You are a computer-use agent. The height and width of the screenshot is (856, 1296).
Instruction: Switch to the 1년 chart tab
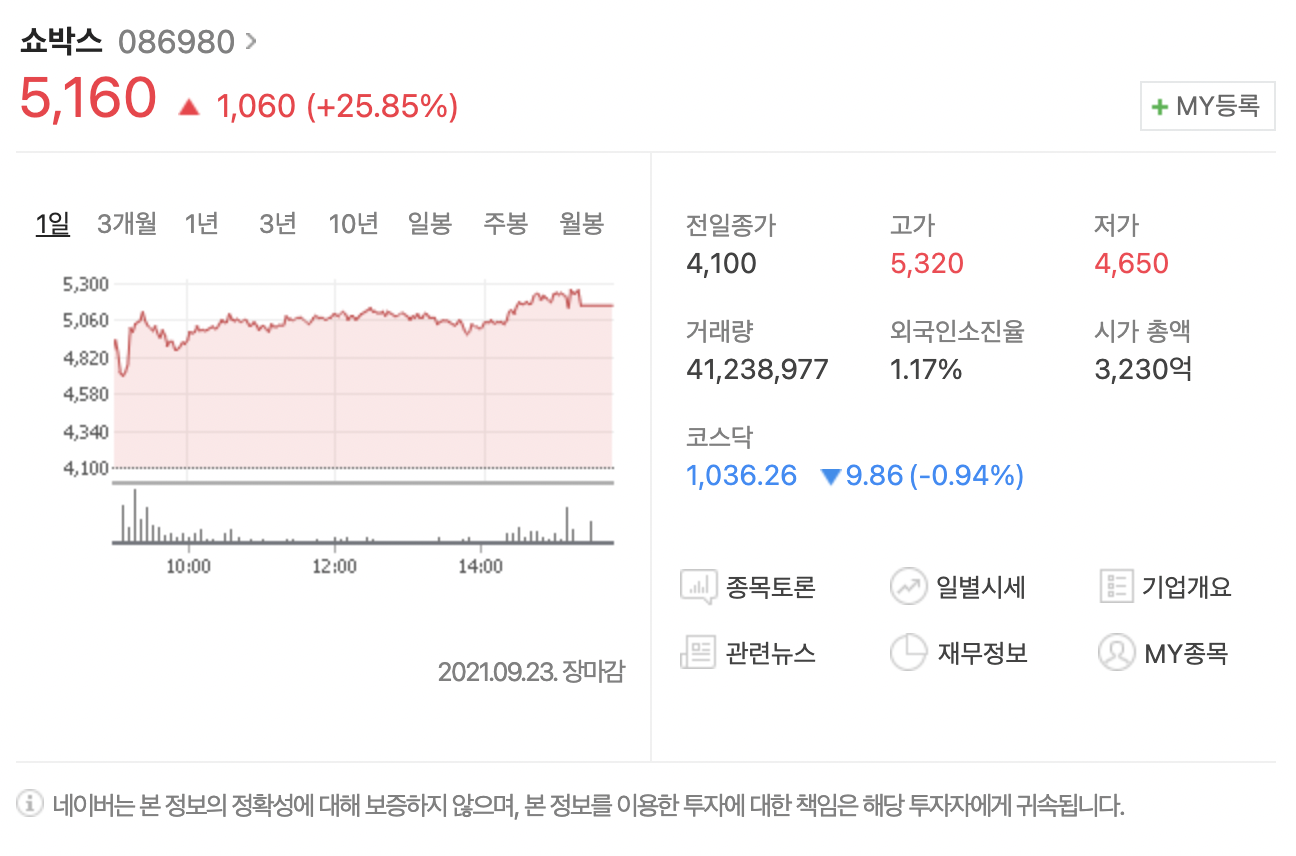pyautogui.click(x=202, y=224)
